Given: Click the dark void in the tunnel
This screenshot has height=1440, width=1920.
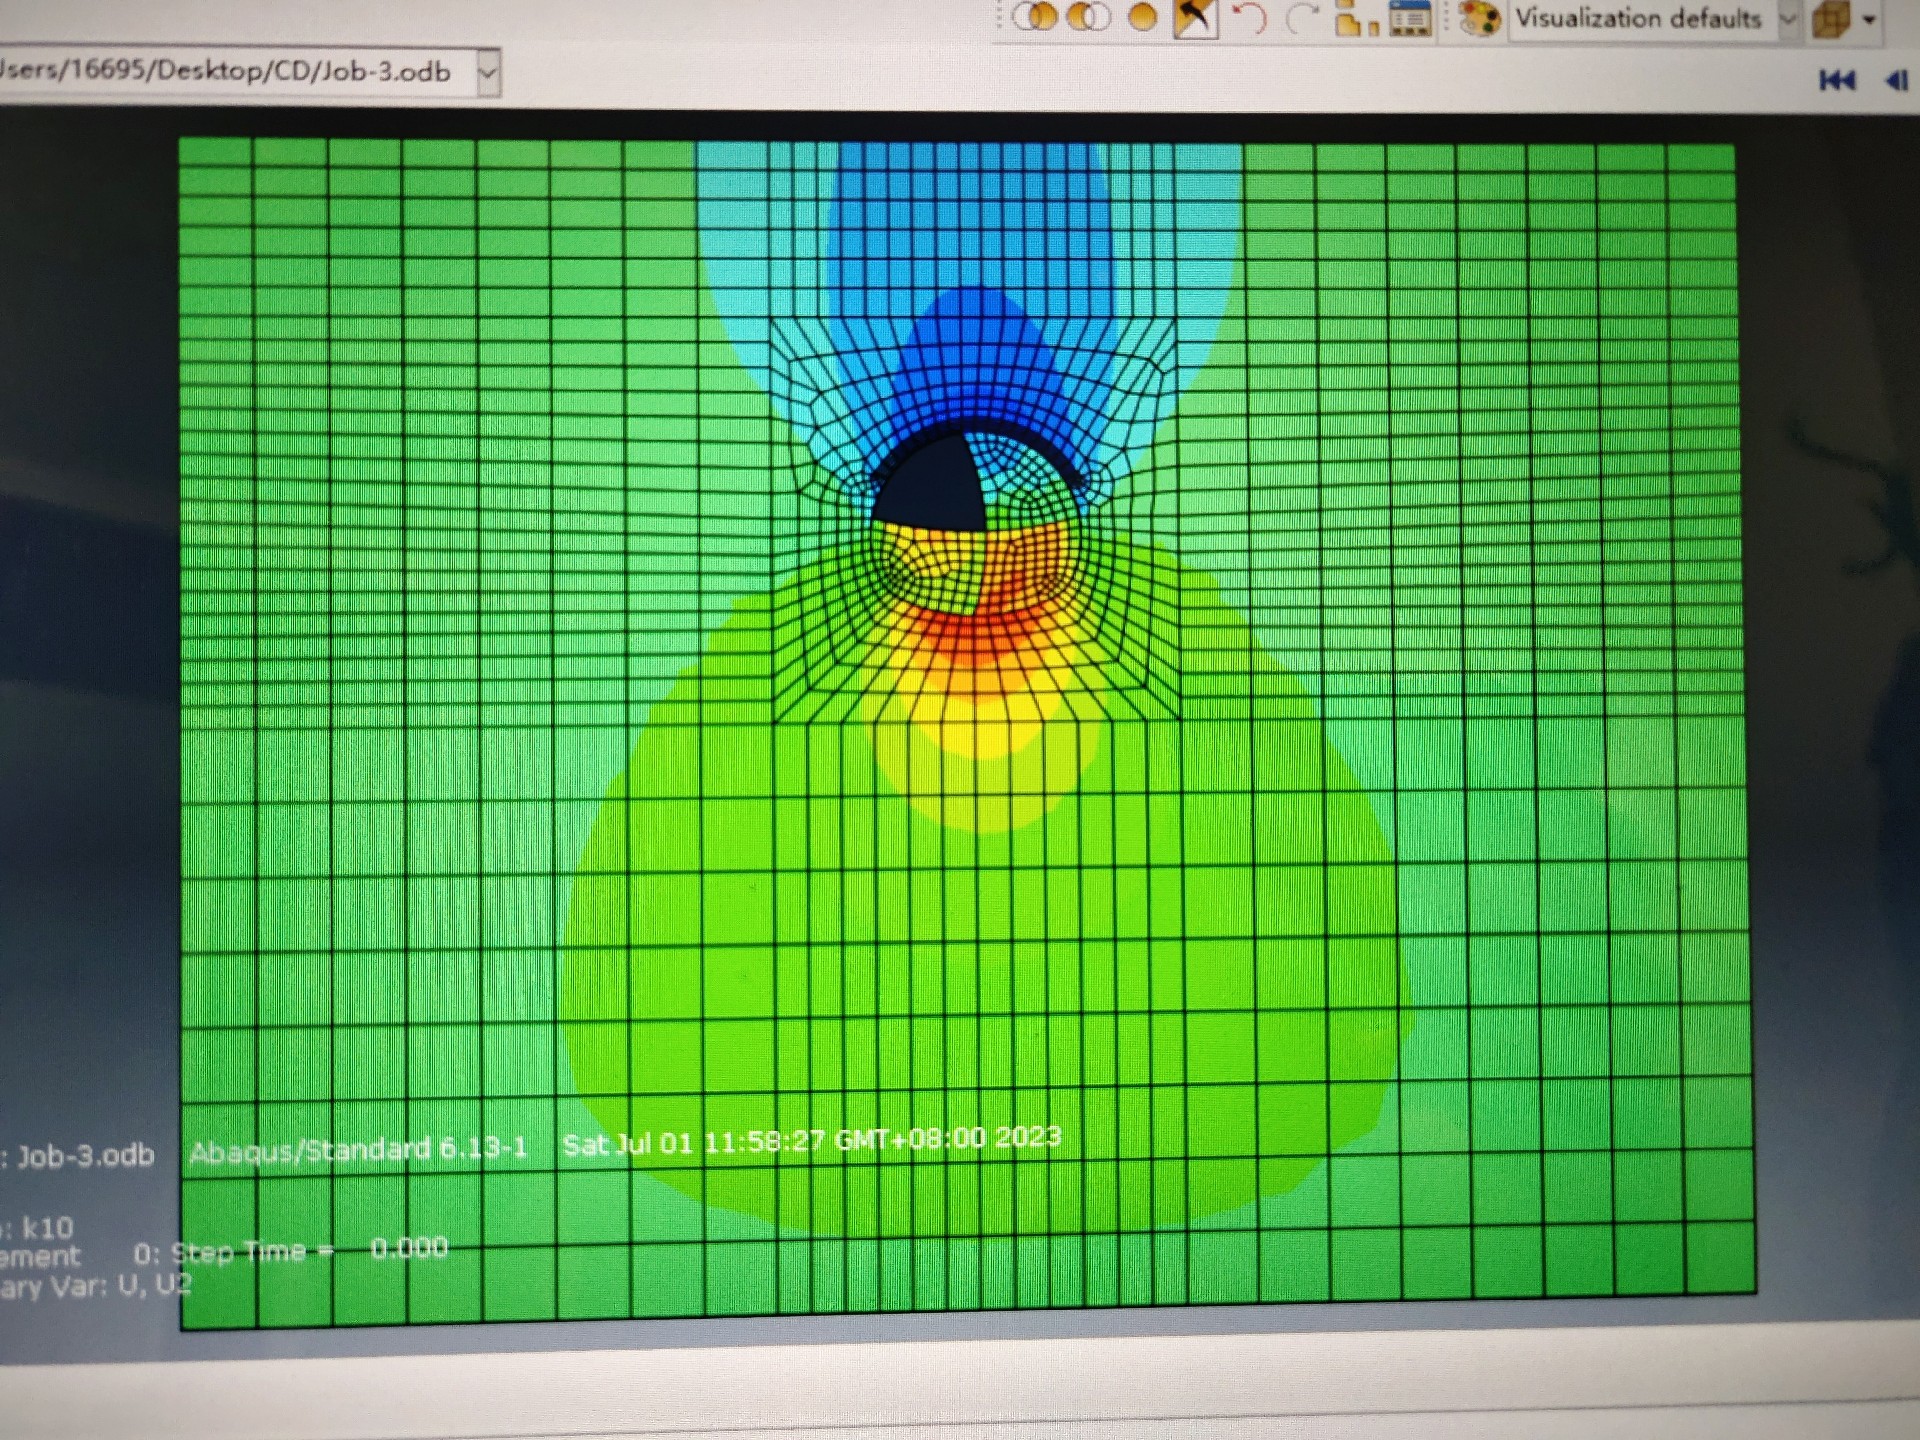Looking at the screenshot, I should point(930,488).
